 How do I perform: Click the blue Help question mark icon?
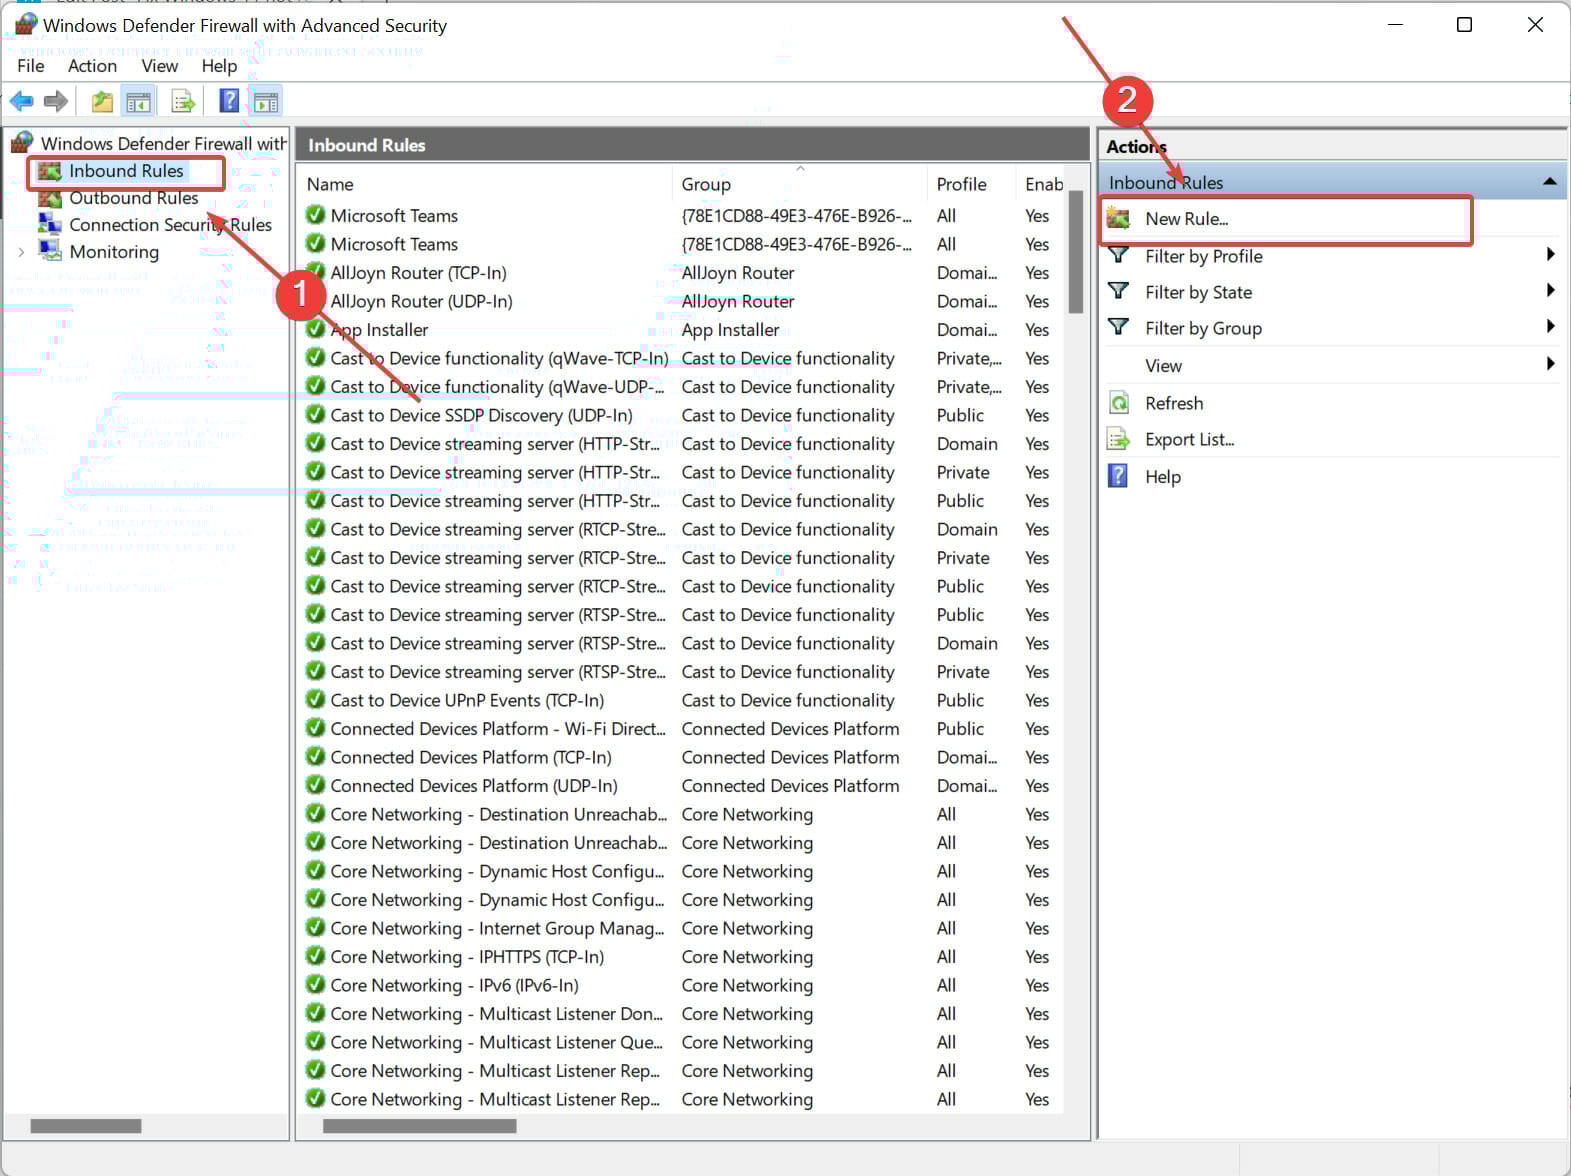[229, 101]
